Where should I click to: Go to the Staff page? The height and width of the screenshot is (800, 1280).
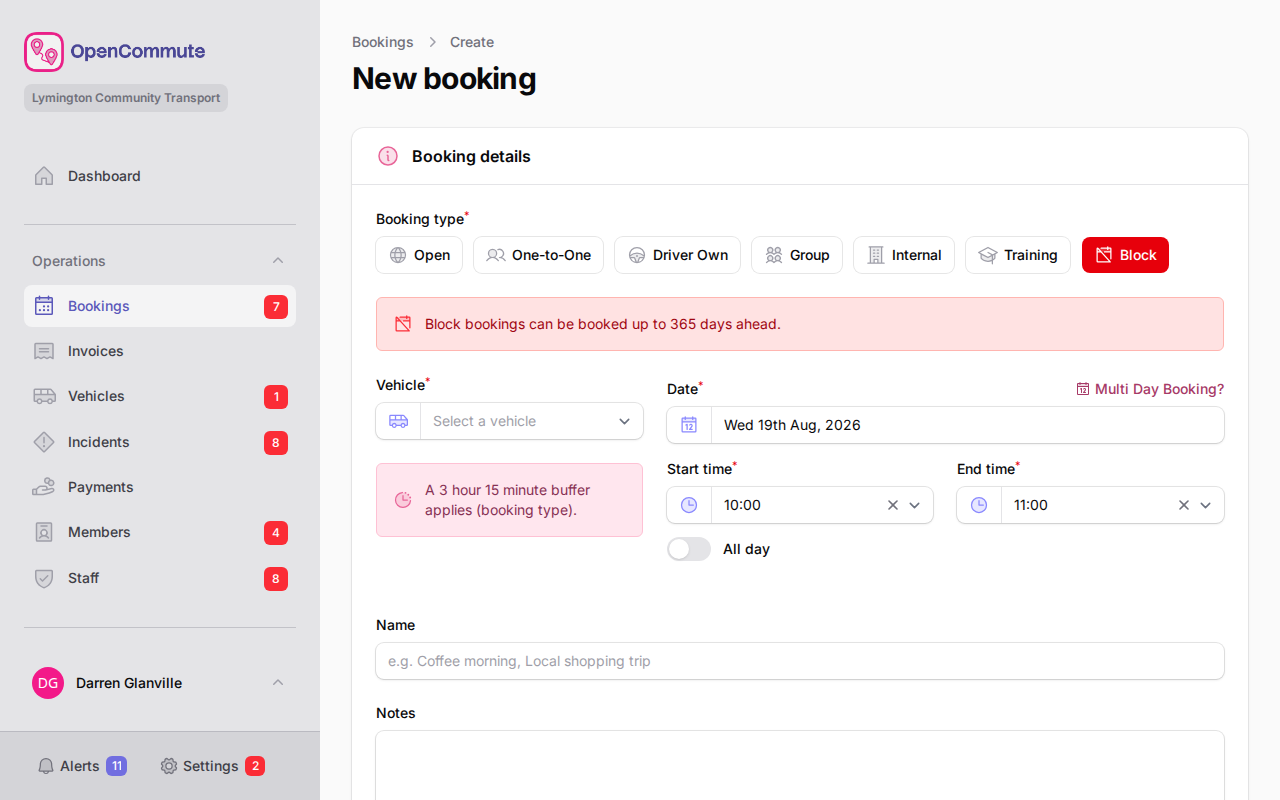pyautogui.click(x=160, y=578)
